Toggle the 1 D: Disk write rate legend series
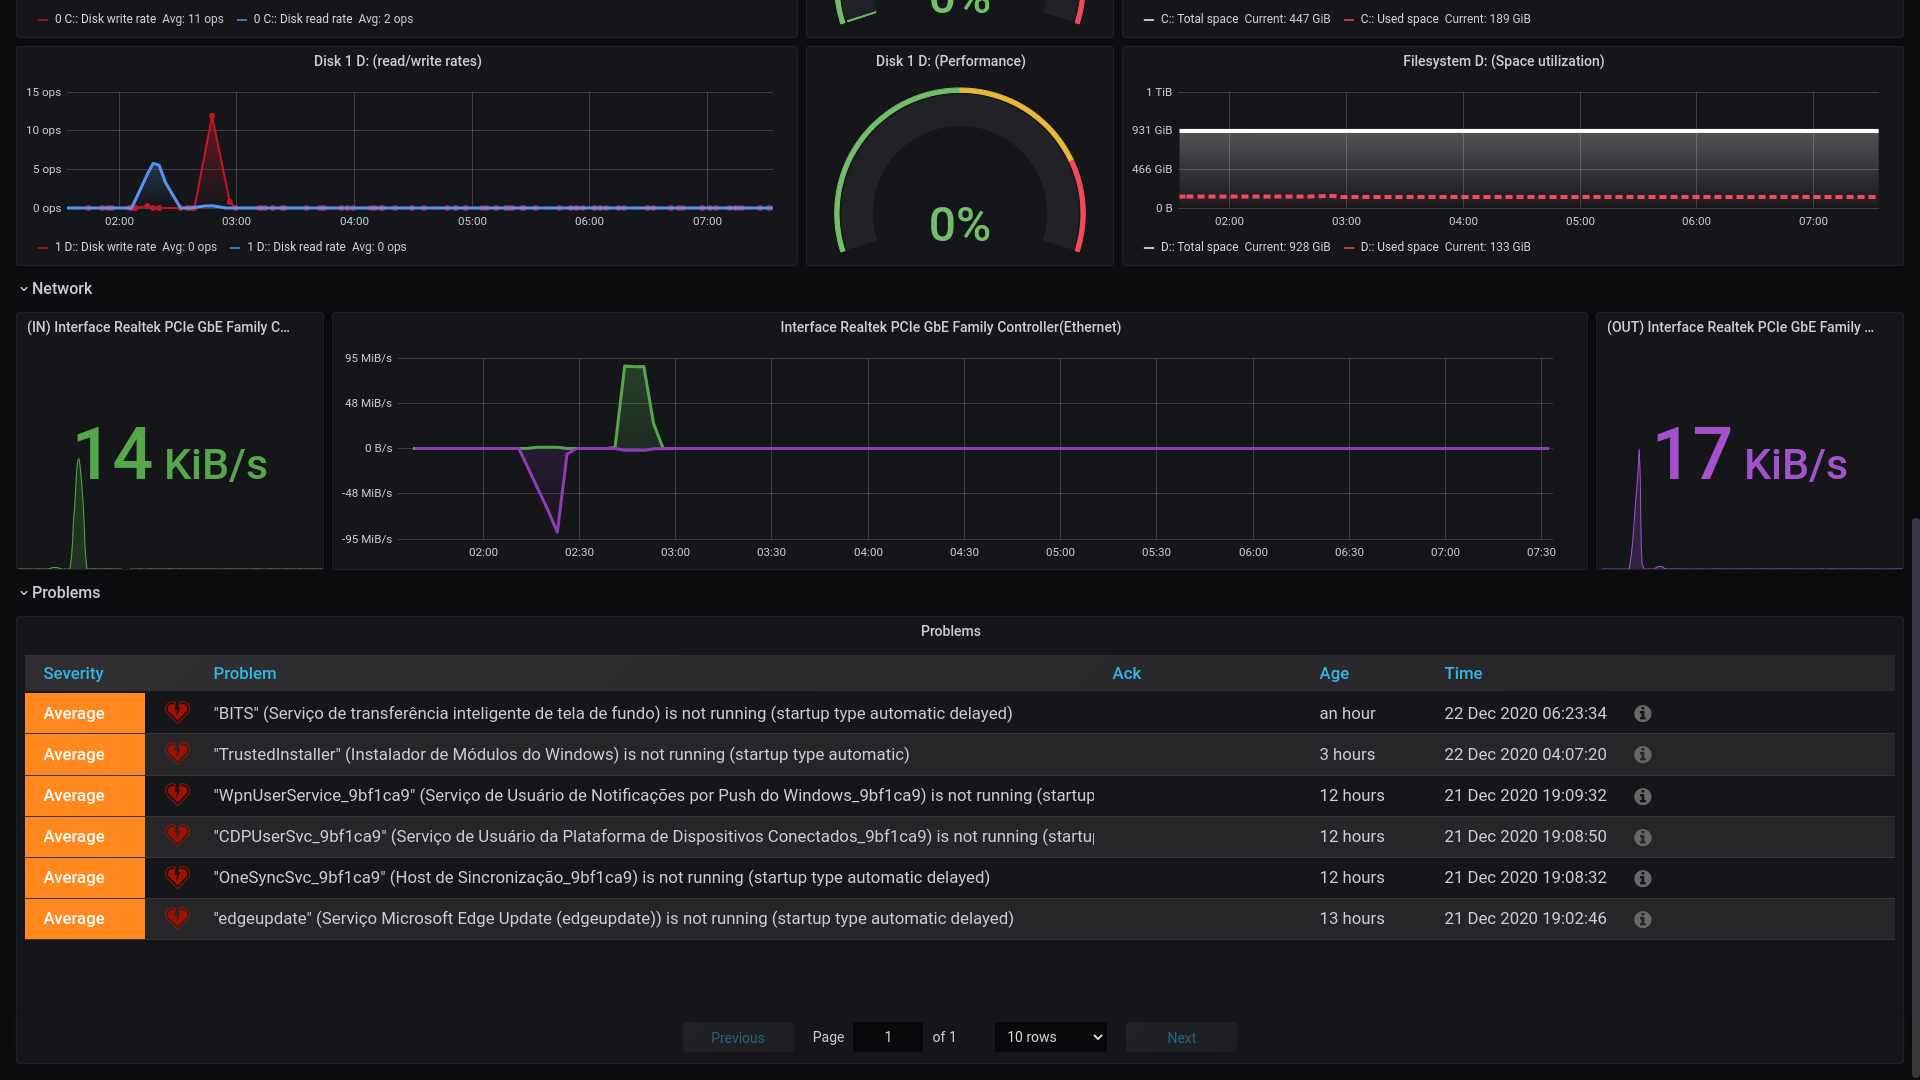Viewport: 1920px width, 1080px height. point(105,247)
